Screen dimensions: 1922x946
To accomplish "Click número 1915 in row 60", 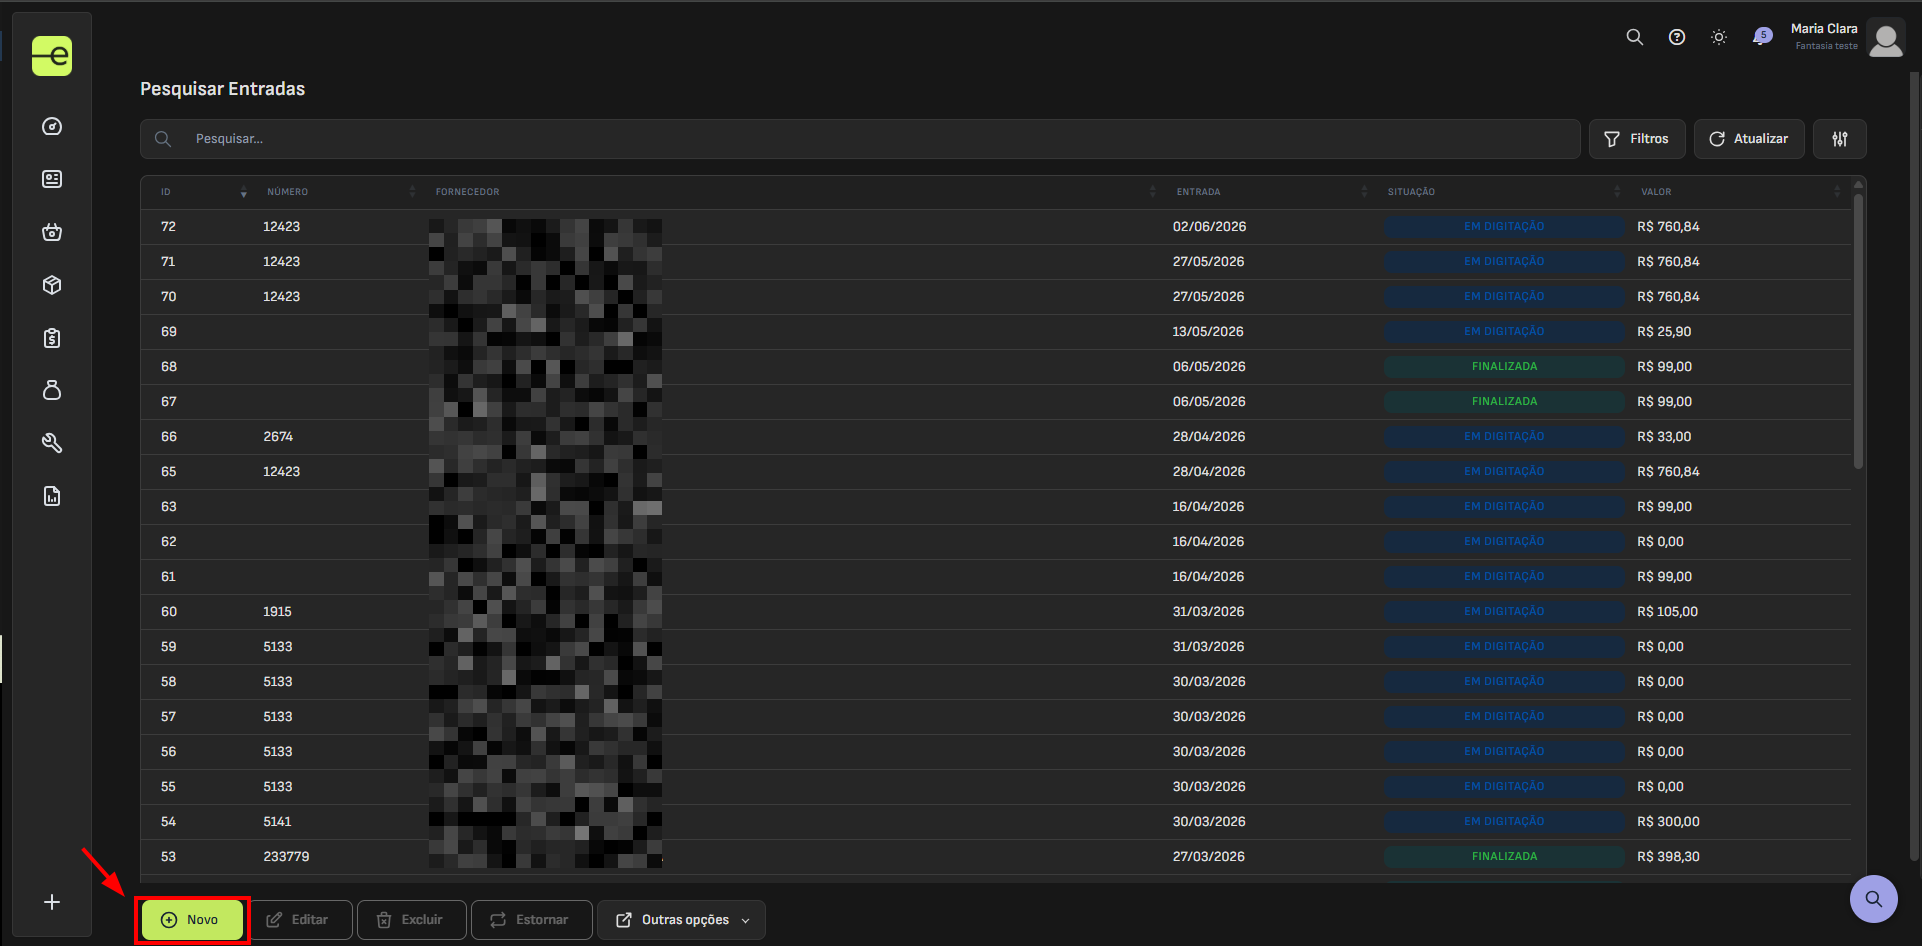I will [x=277, y=612].
